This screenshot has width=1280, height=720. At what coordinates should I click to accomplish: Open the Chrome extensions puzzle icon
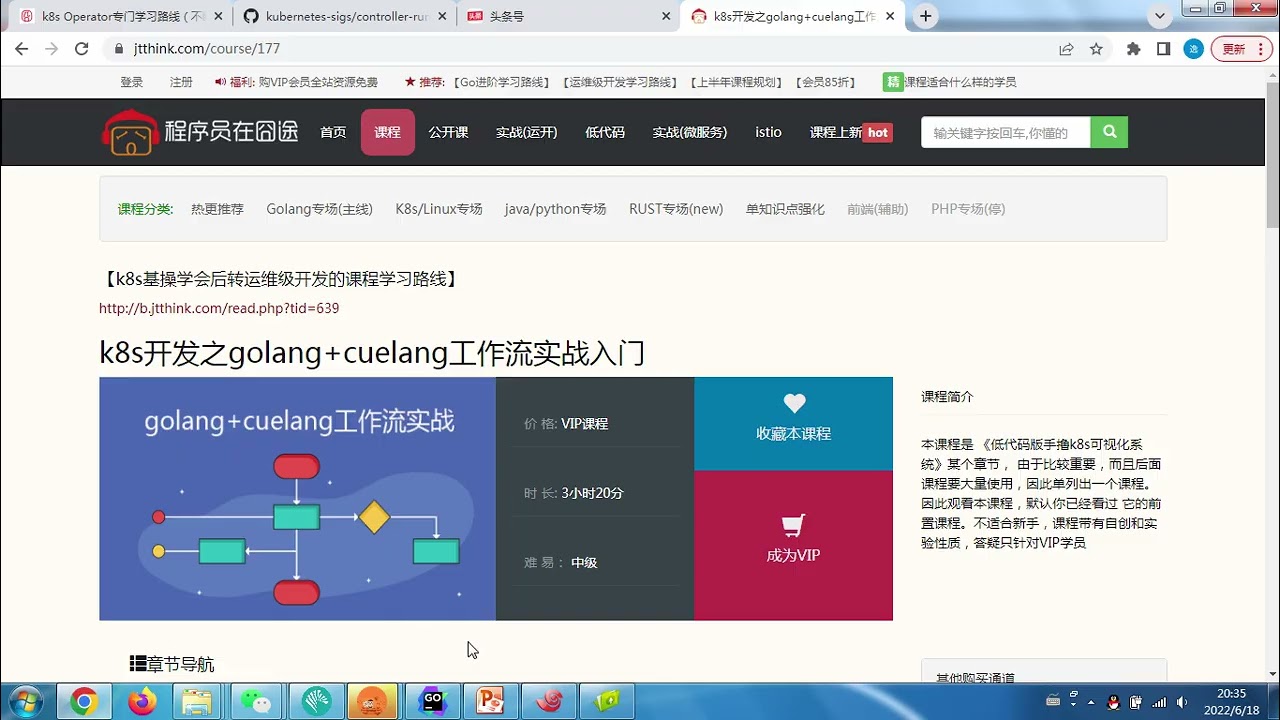1133,48
